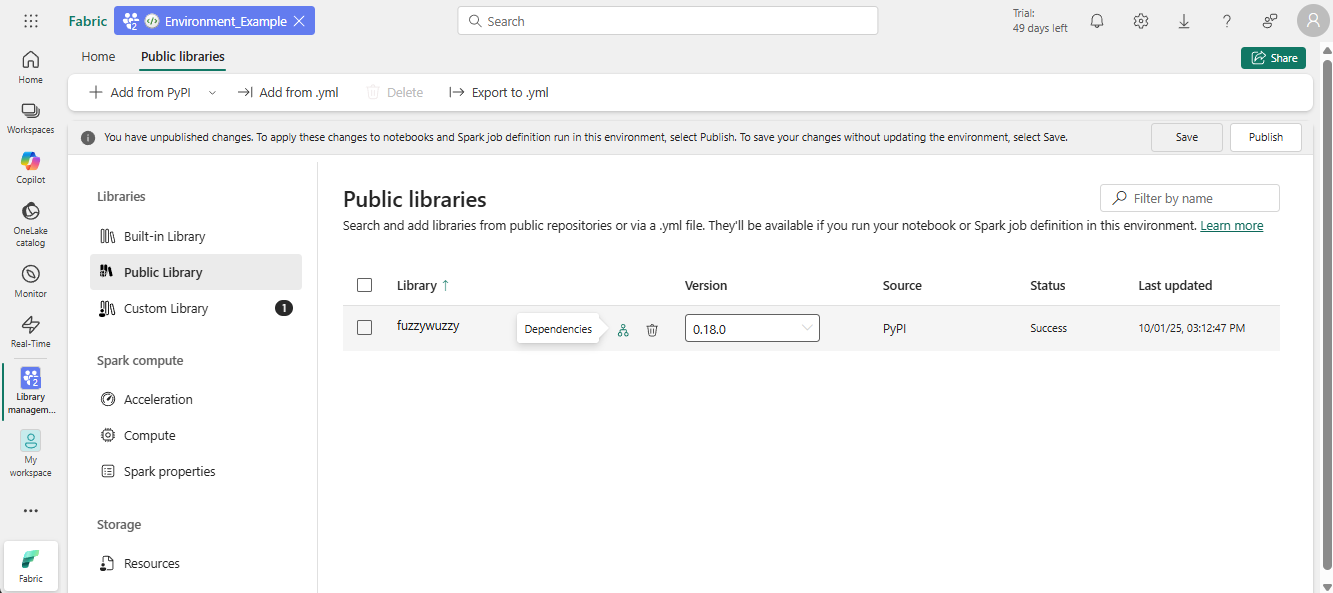1333x593 pixels.
Task: Click the Dependencies icon for fuzzywuzzy
Action: coord(623,329)
